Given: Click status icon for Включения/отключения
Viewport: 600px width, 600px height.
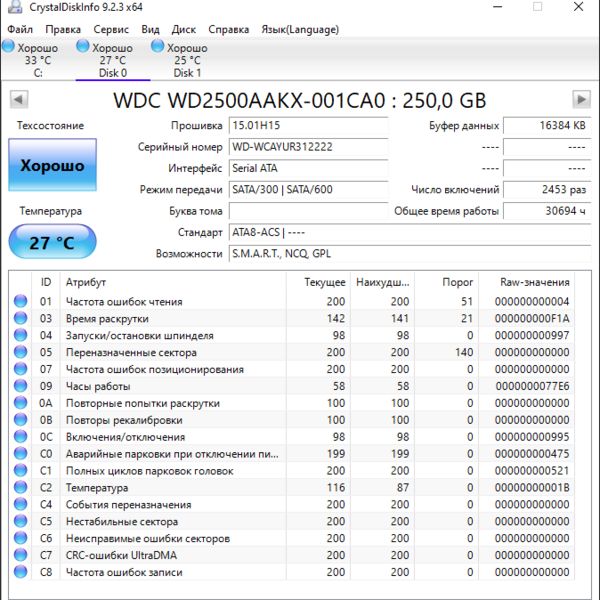Looking at the screenshot, I should click(x=20, y=436).
